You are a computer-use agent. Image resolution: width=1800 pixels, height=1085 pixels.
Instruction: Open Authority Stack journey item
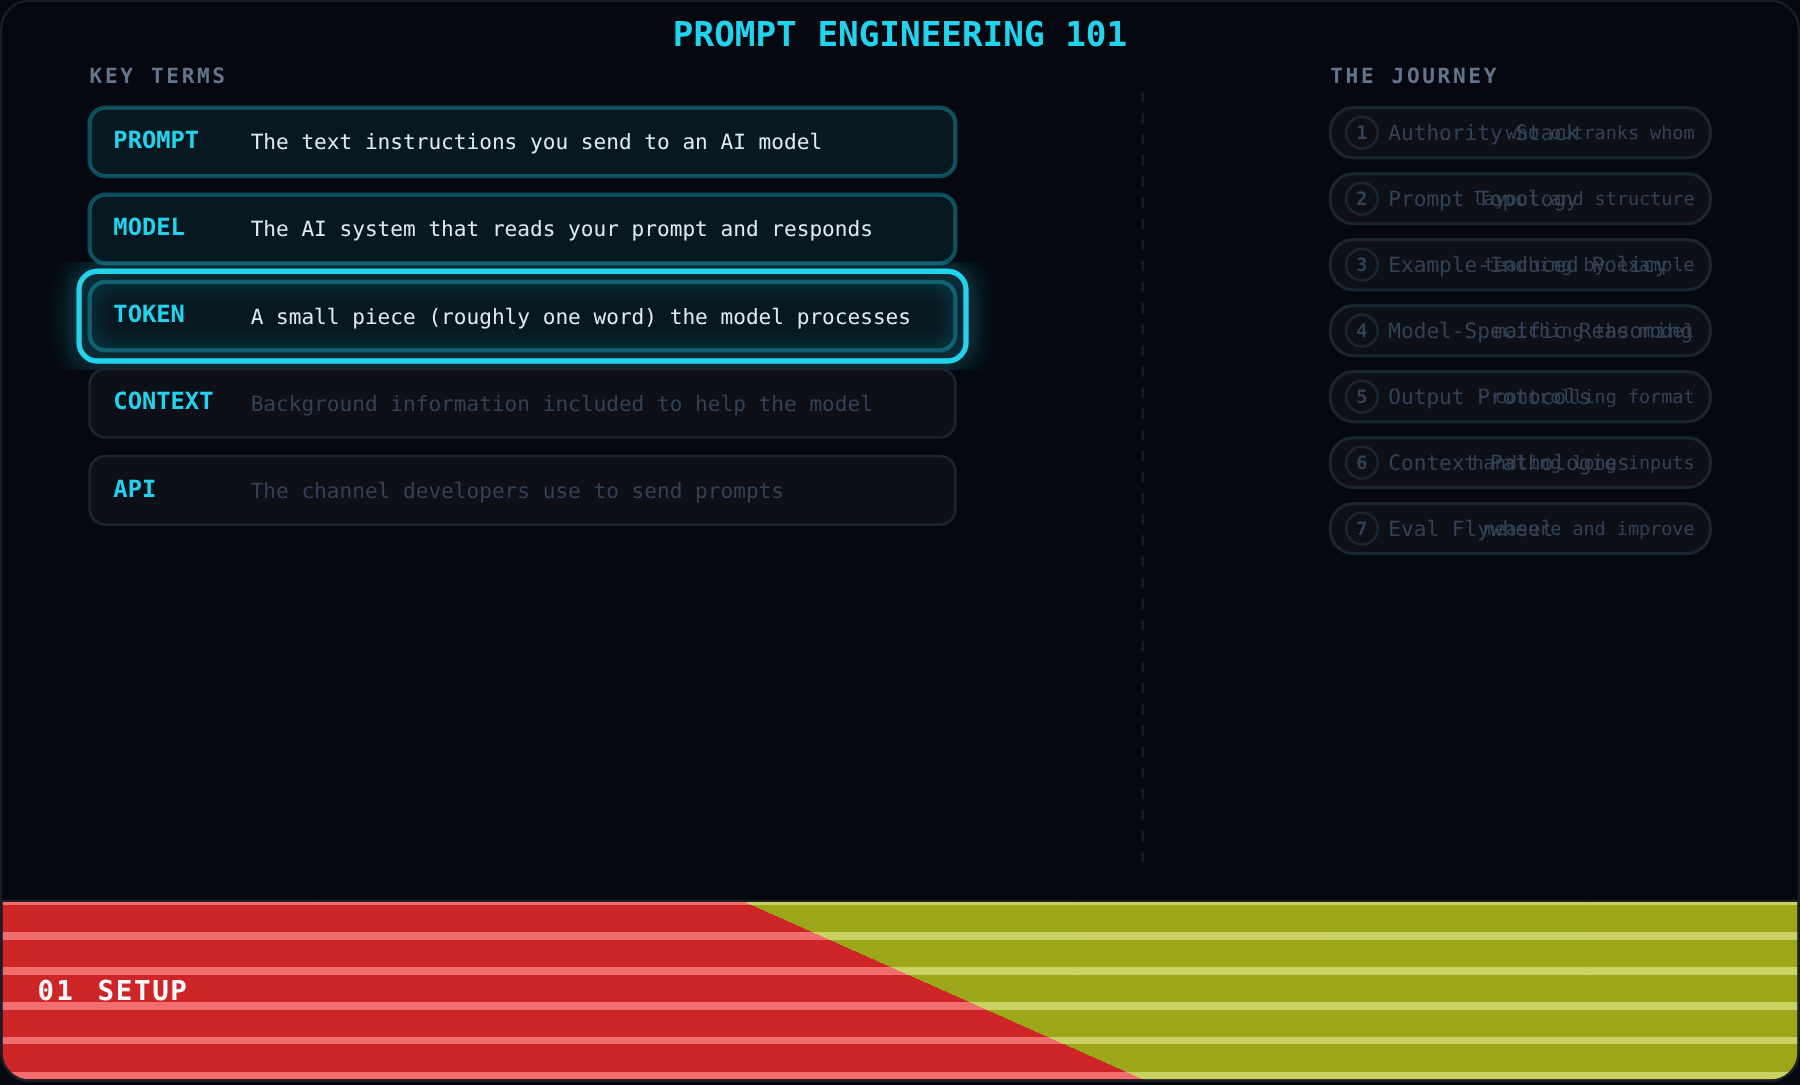[1520, 133]
